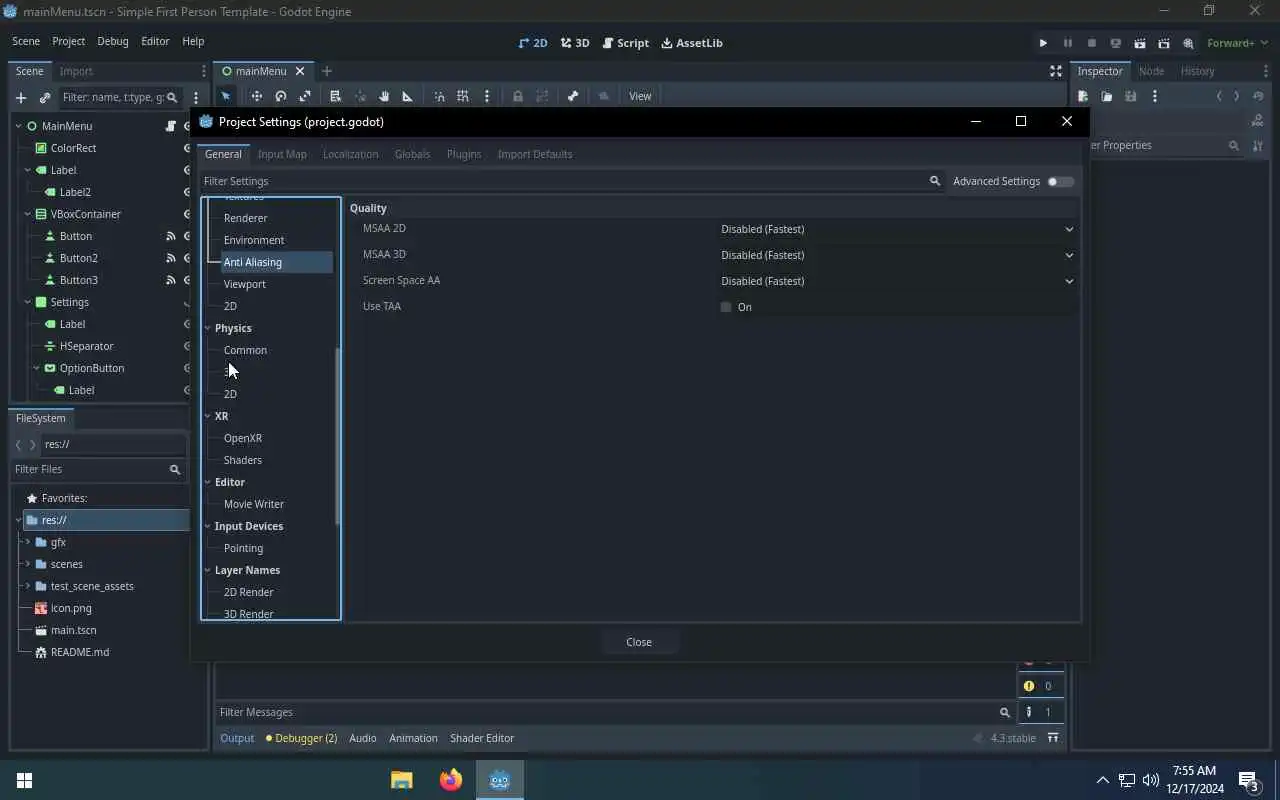
Task: Activate the Ruler Mode tool
Action: 408,96
